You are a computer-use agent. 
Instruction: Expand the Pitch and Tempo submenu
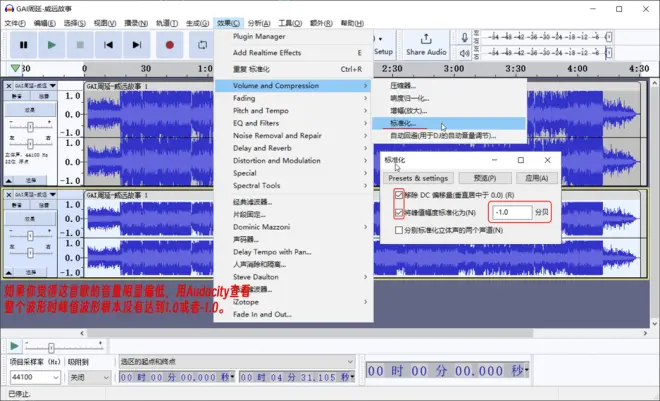293,111
